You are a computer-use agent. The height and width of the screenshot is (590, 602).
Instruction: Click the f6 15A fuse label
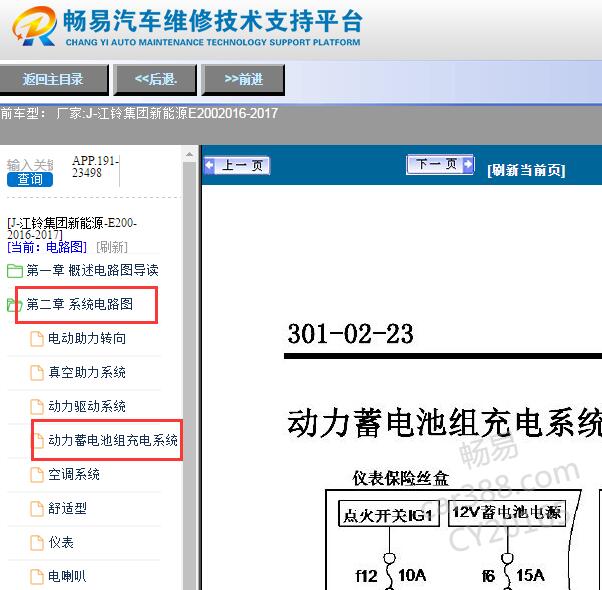pos(513,575)
